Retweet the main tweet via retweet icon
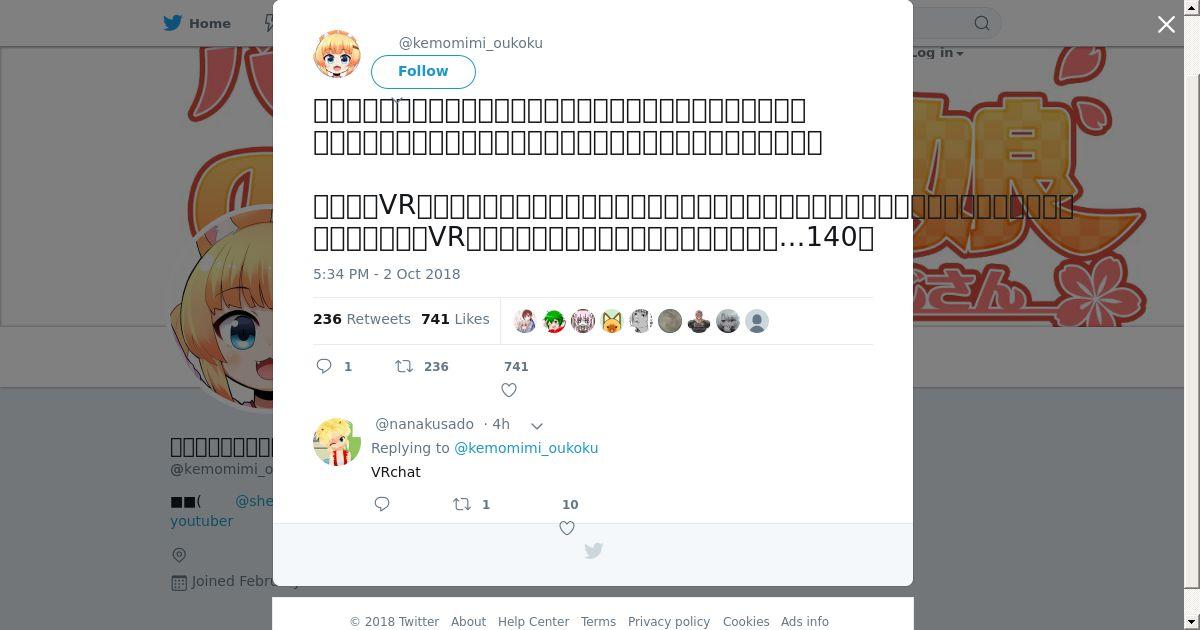This screenshot has width=1200, height=630. coord(404,366)
